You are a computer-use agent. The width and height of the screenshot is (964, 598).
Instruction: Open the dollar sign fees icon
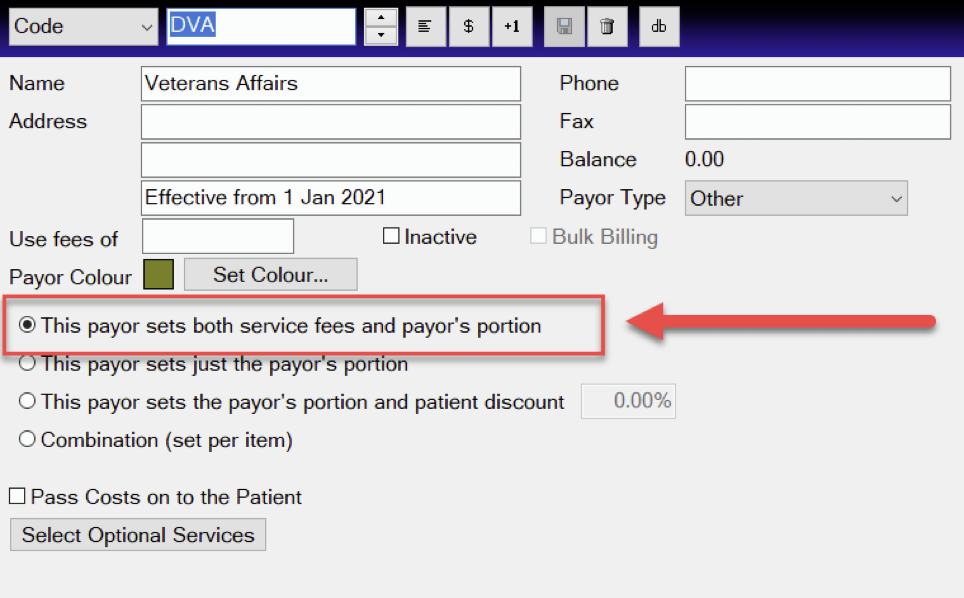468,26
